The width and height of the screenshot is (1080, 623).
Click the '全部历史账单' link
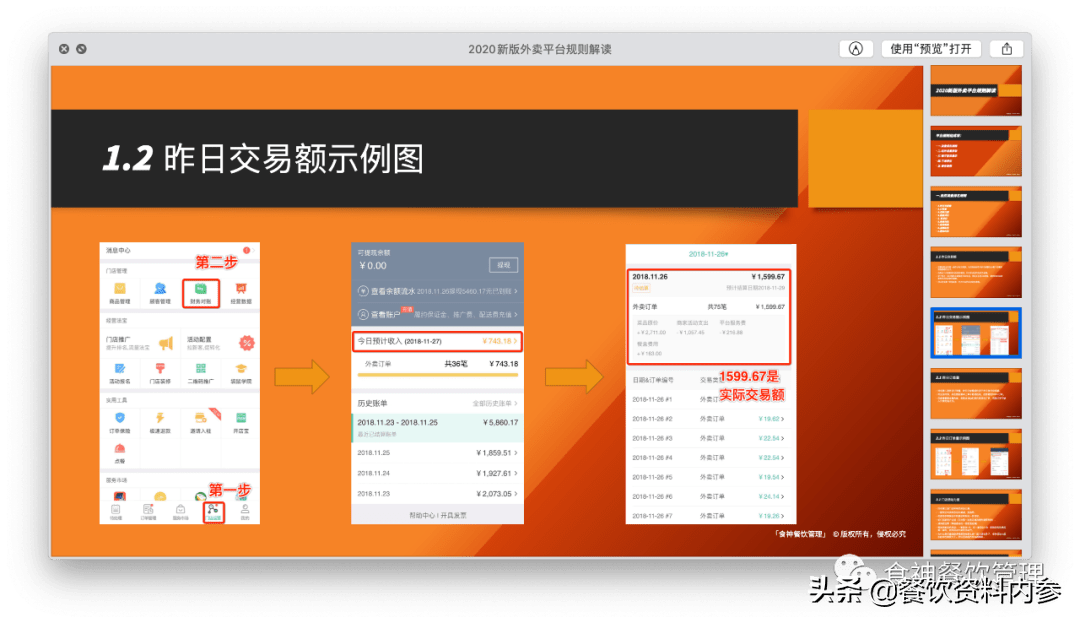(x=494, y=403)
